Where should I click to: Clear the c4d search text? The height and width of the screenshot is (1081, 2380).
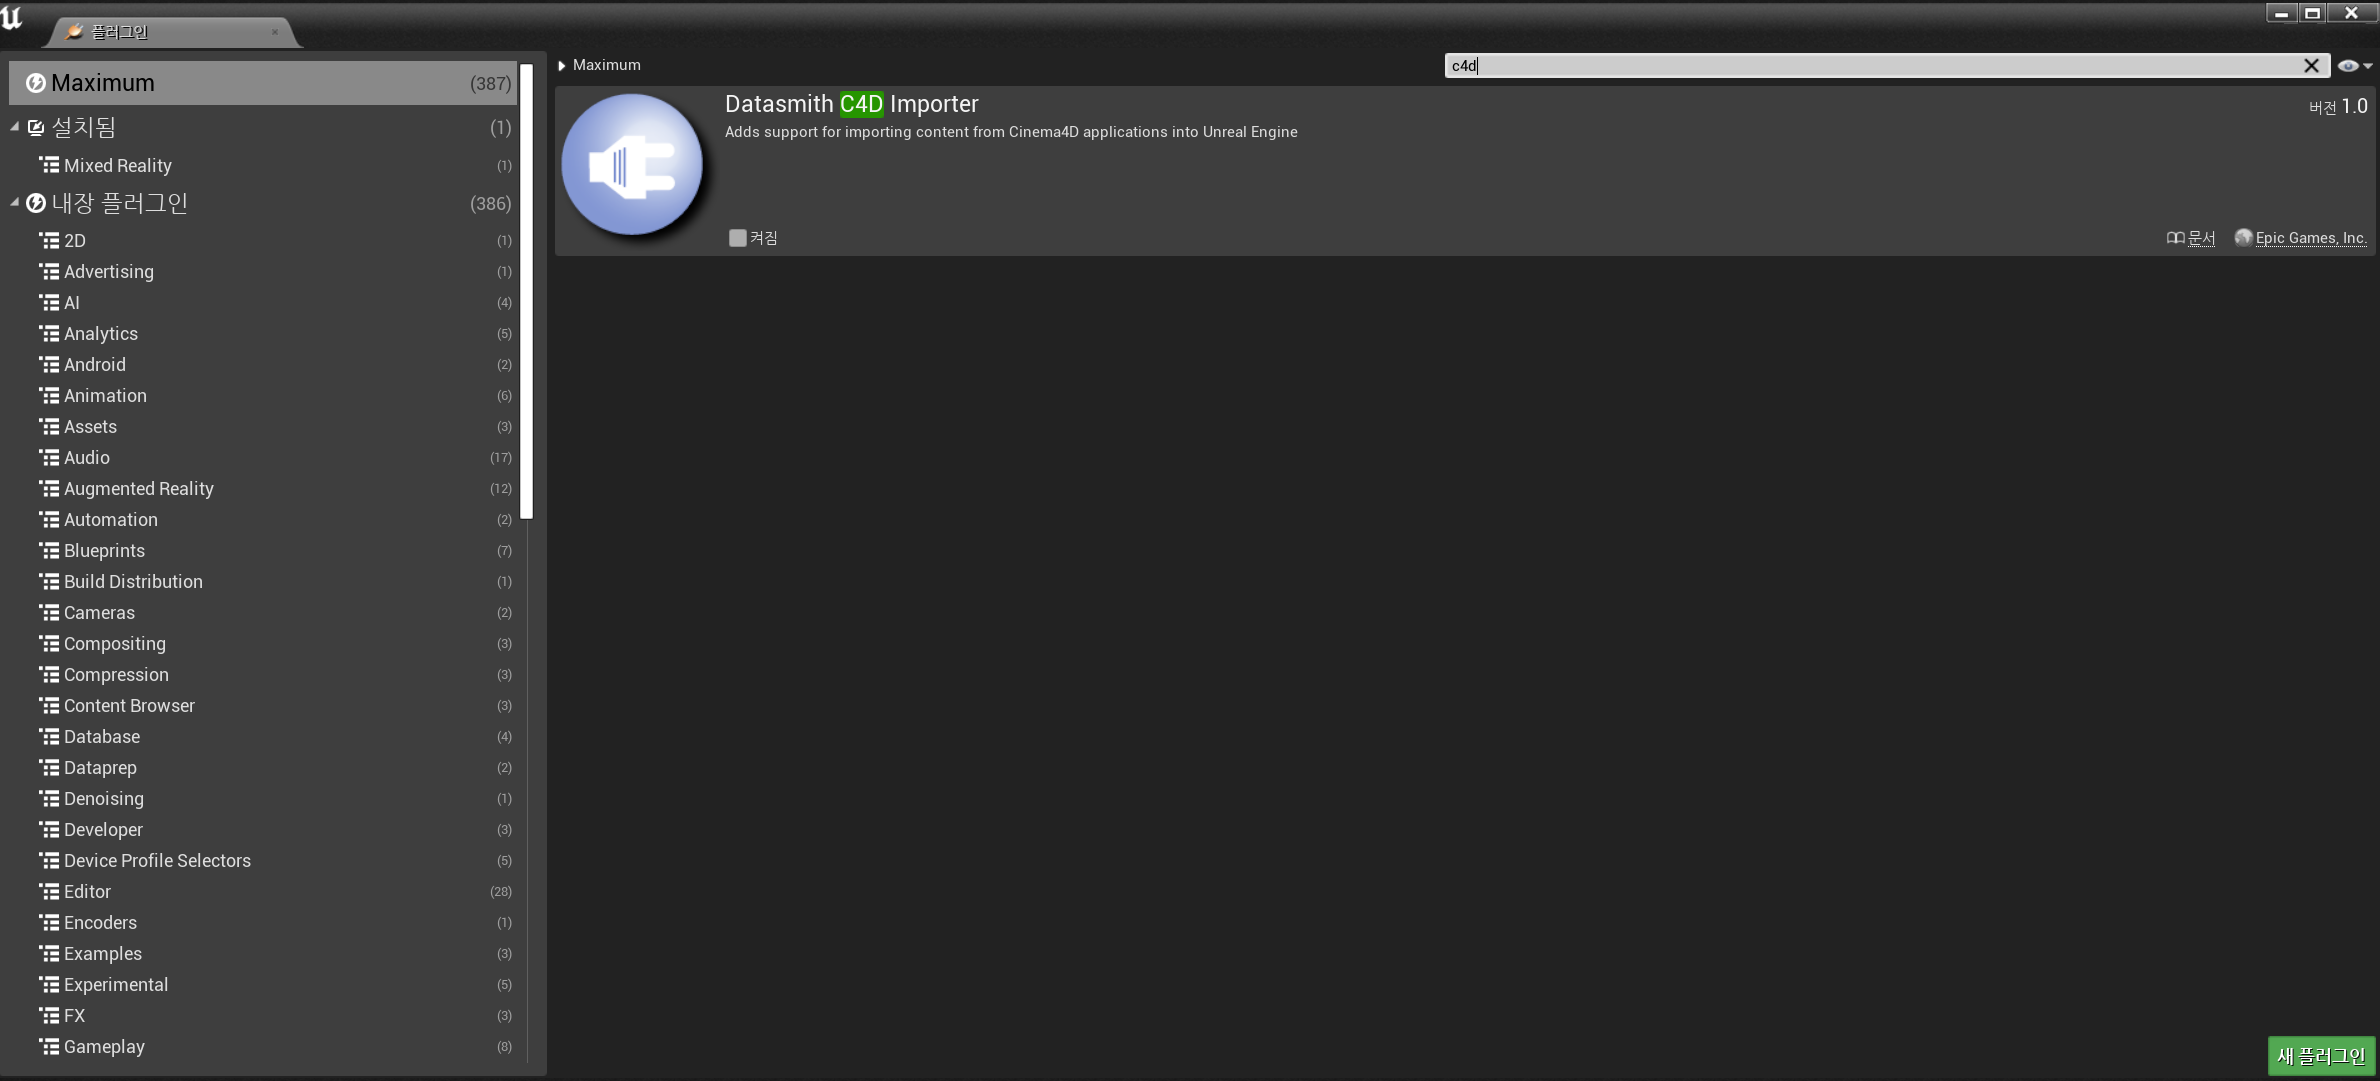point(2311,66)
